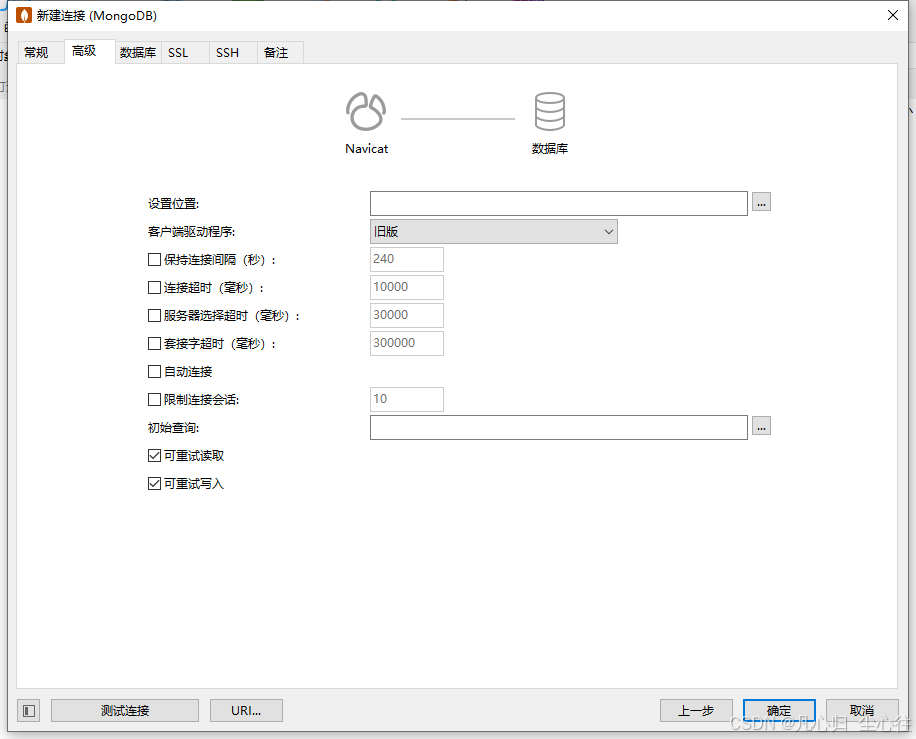Check the 限制连接会话 option
The image size is (916, 739).
(x=153, y=399)
